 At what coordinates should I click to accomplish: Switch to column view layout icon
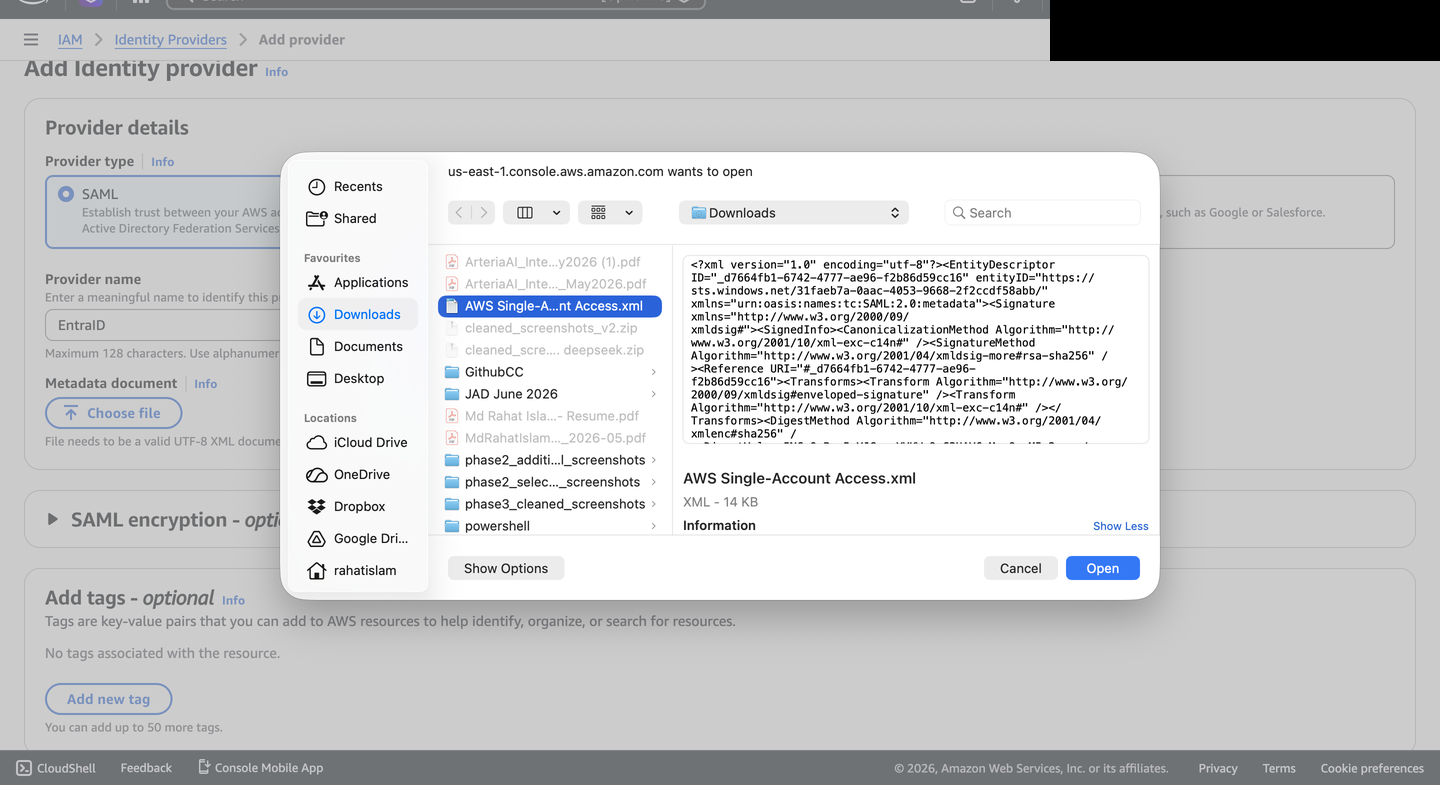[x=525, y=213]
